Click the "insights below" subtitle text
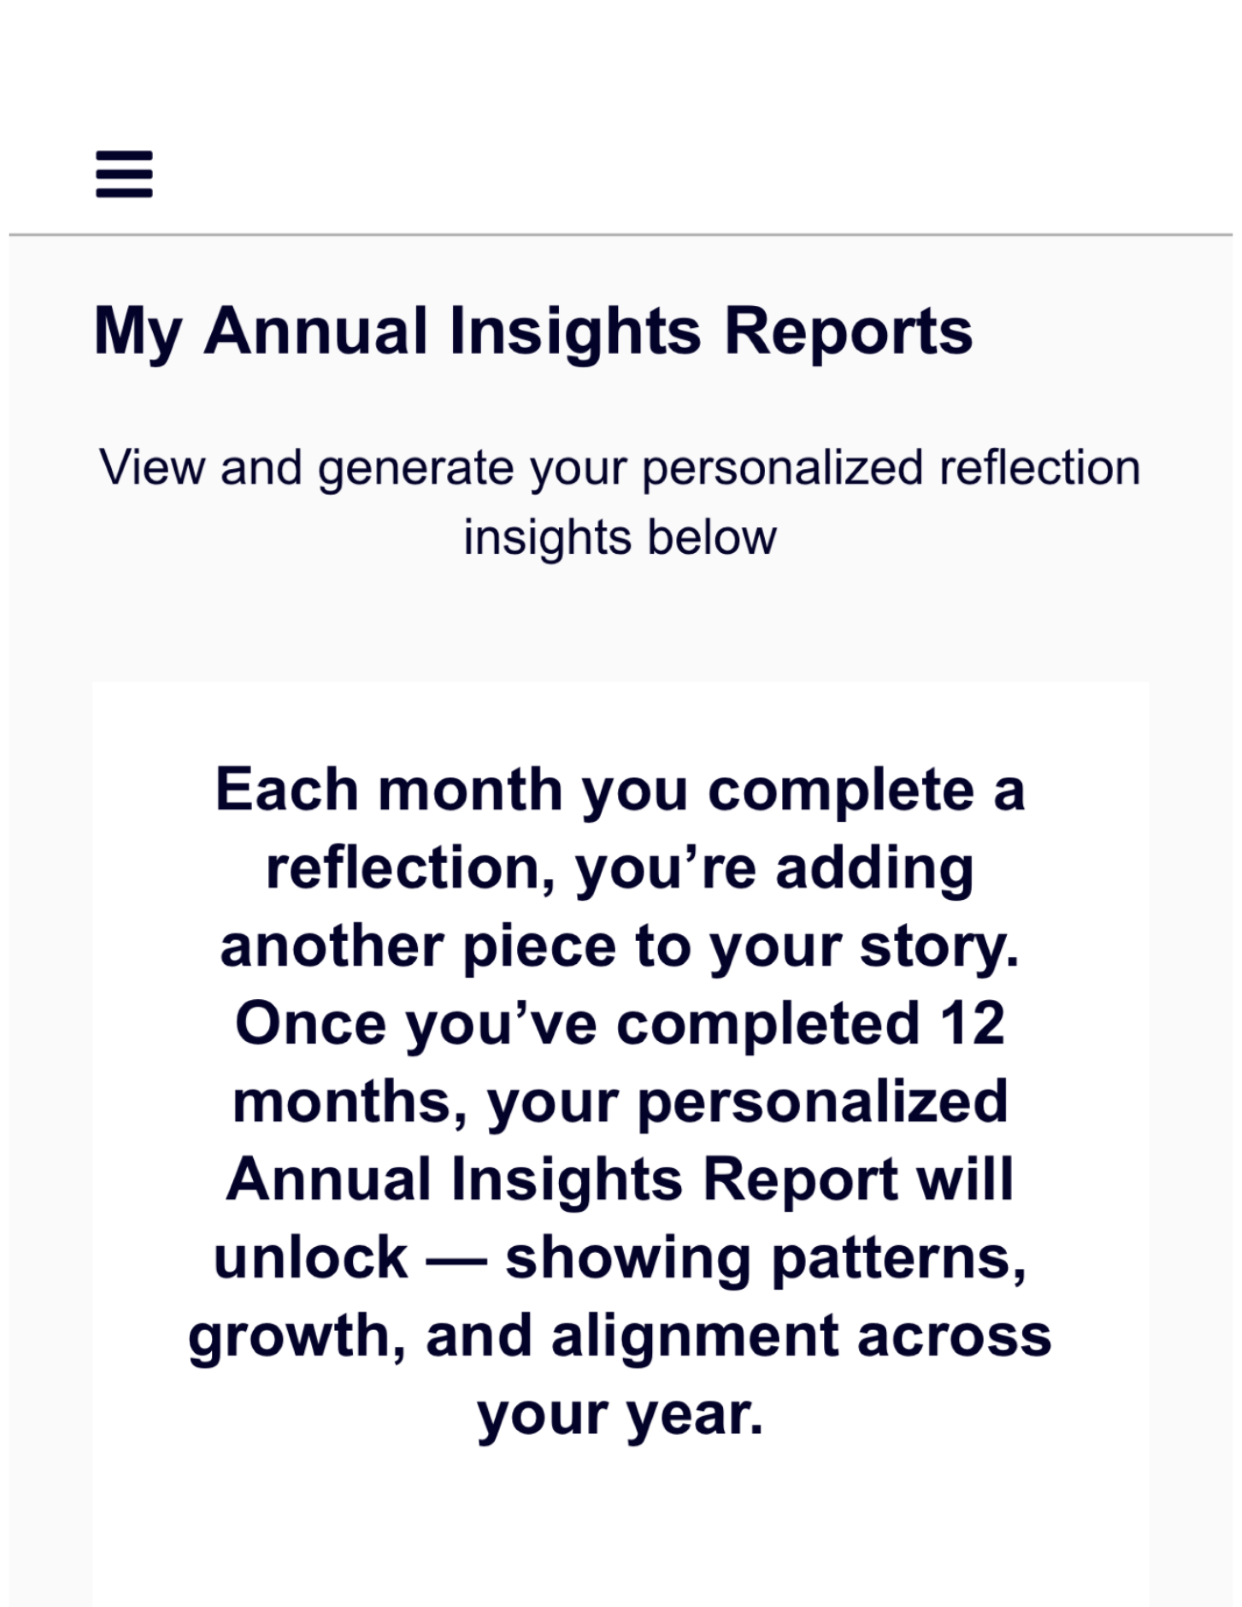Screen dimensions: 1242x1607 pyautogui.click(x=620, y=537)
